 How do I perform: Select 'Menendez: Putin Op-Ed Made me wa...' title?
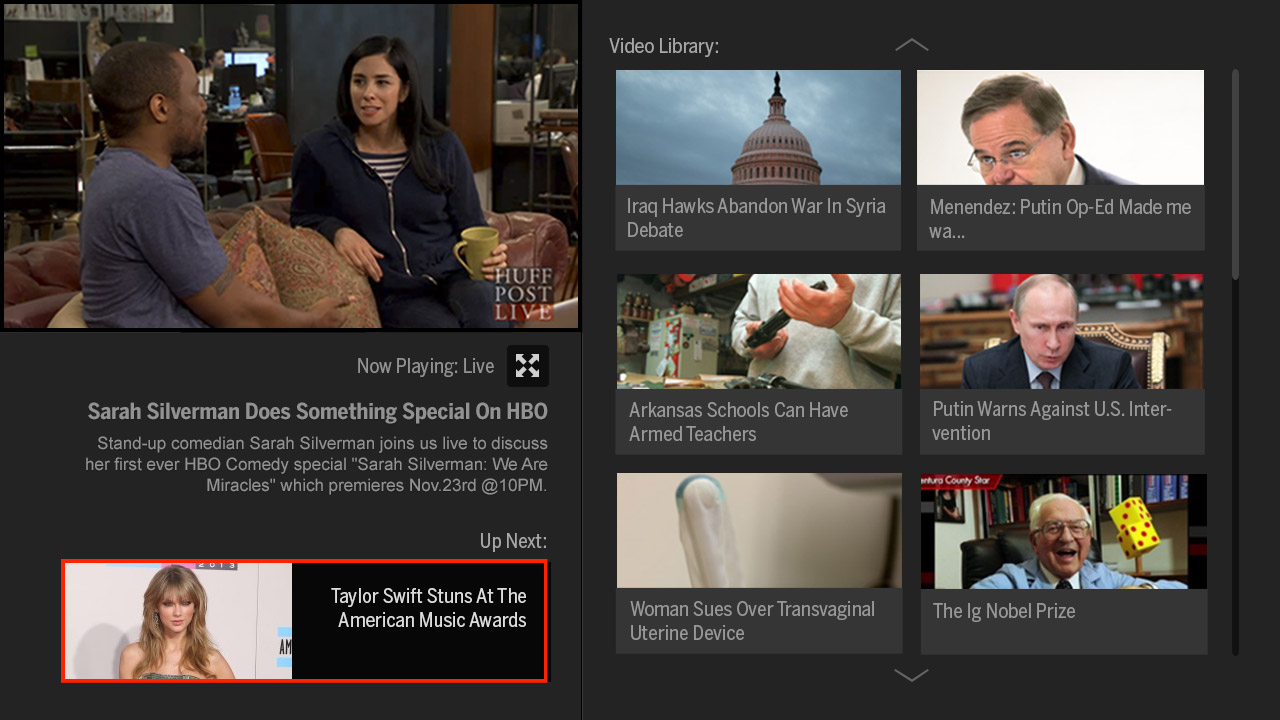click(1060, 219)
